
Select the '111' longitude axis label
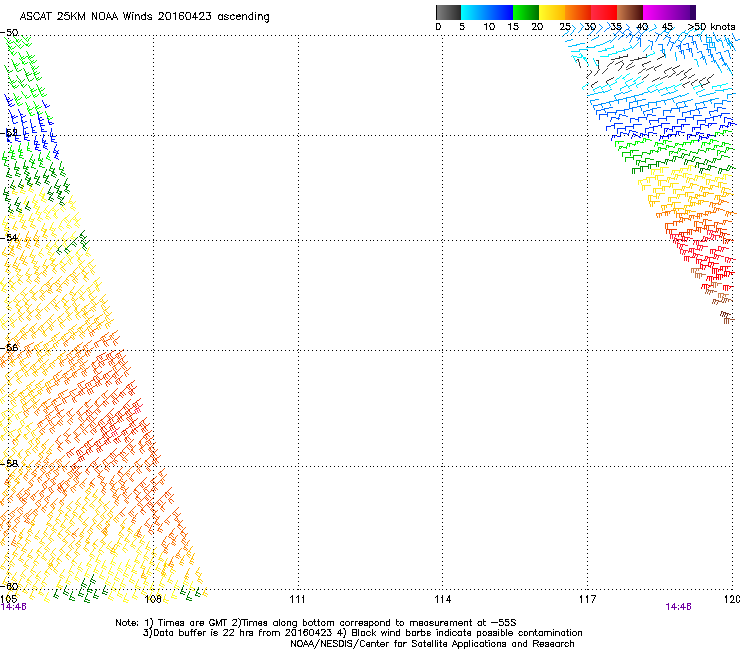click(x=297, y=599)
